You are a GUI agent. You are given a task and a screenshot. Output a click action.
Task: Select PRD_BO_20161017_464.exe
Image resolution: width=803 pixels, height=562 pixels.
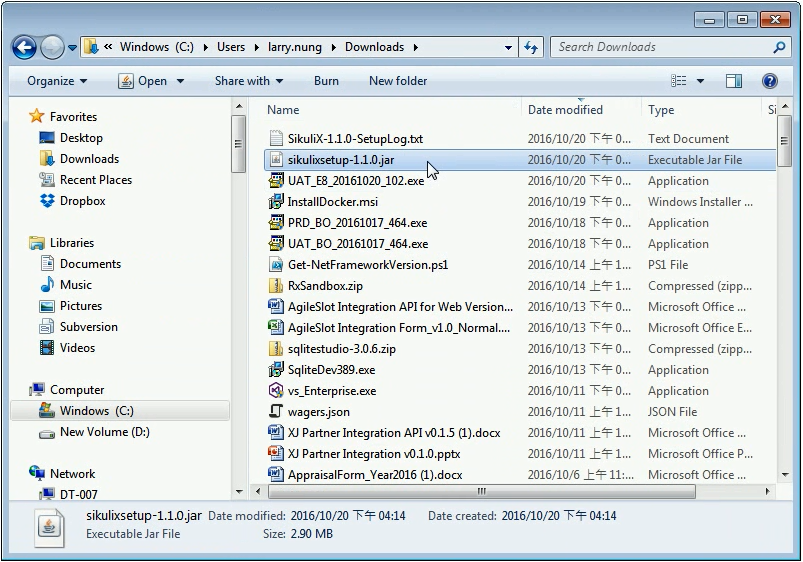(357, 223)
